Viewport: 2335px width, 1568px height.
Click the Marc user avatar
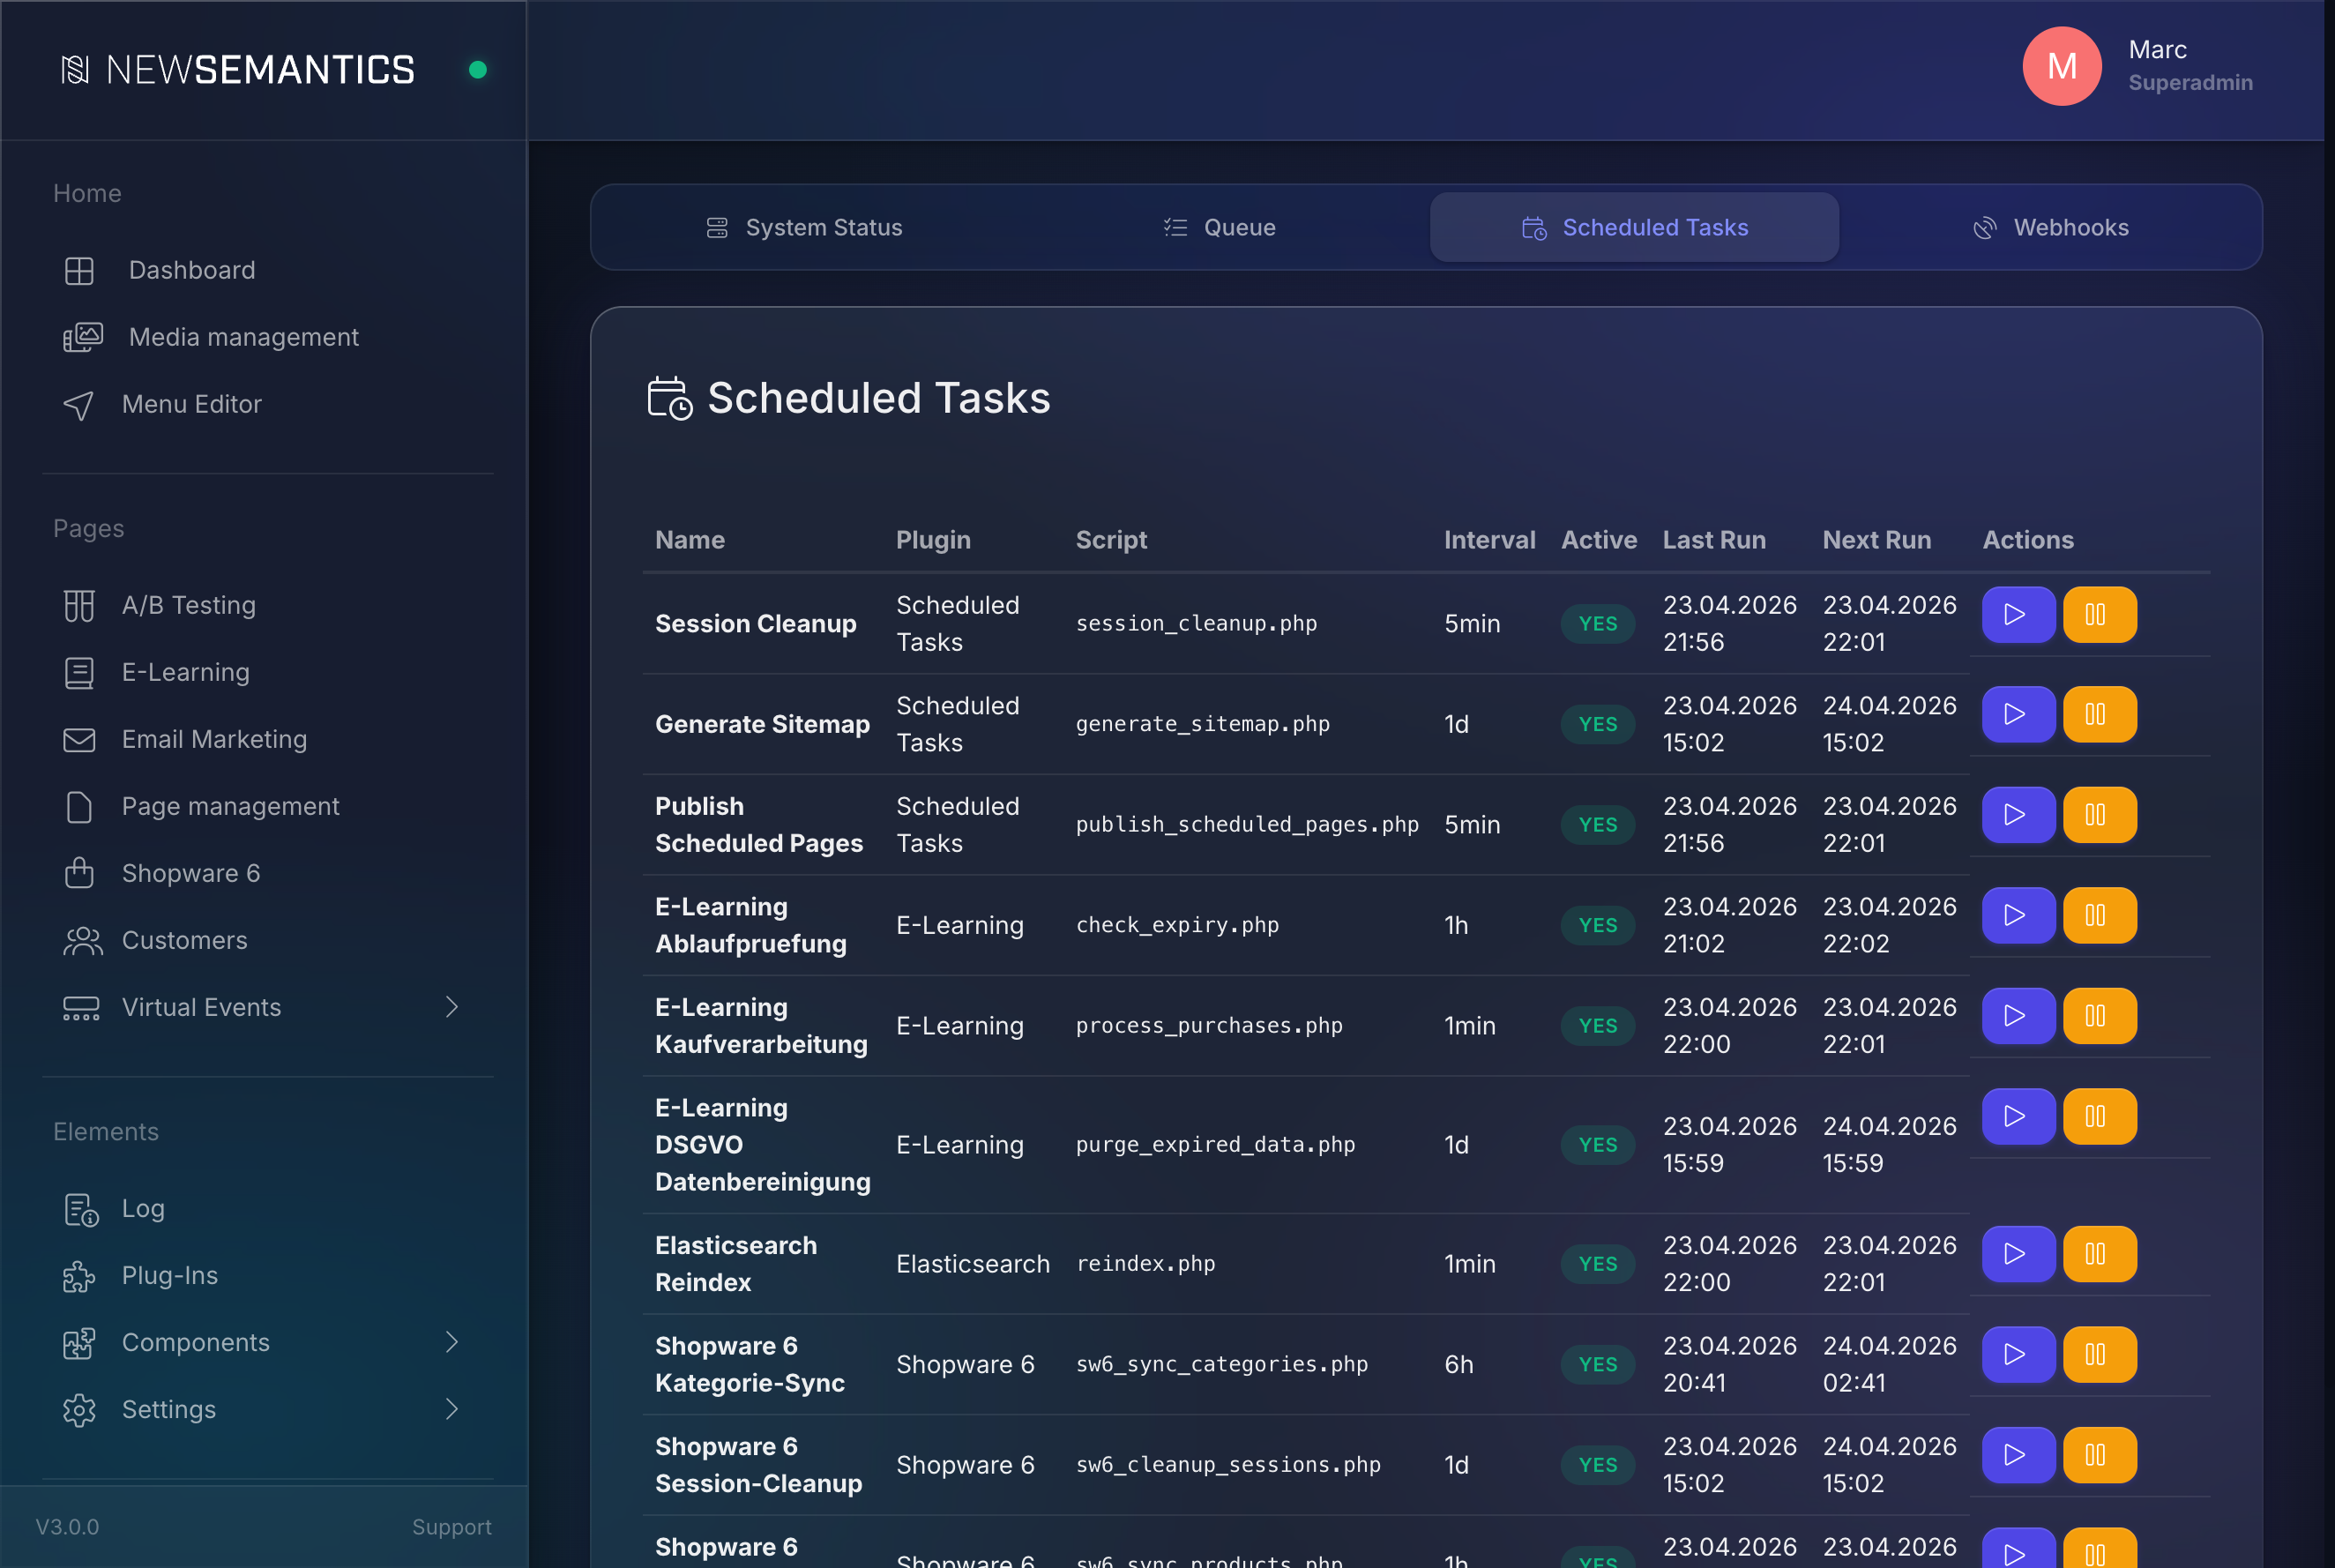(x=2062, y=66)
